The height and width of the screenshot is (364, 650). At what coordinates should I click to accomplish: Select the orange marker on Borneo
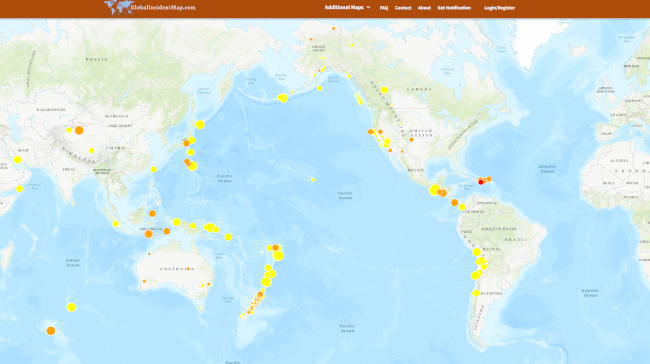coord(152,214)
